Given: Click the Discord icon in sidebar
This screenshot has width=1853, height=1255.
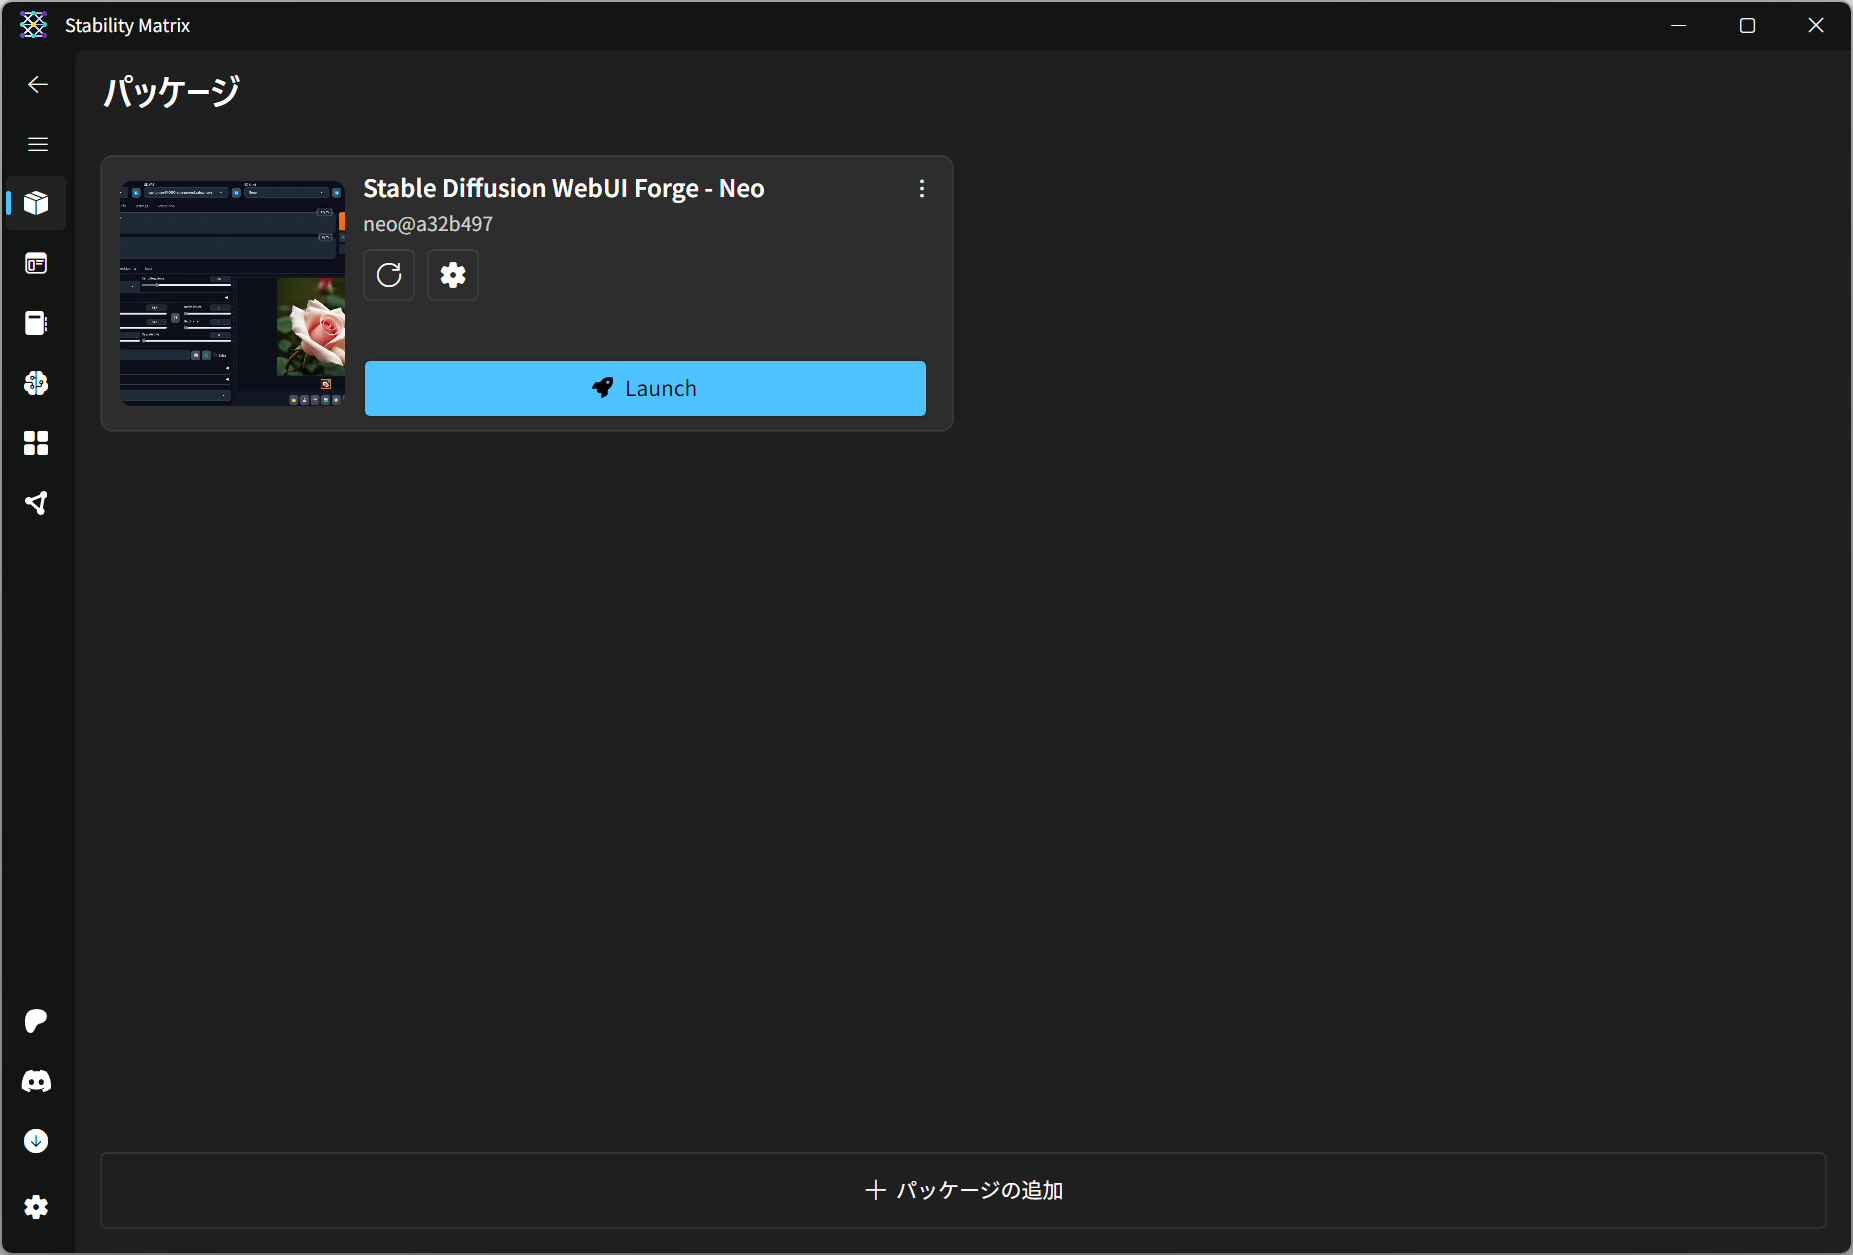Looking at the screenshot, I should click(x=37, y=1081).
